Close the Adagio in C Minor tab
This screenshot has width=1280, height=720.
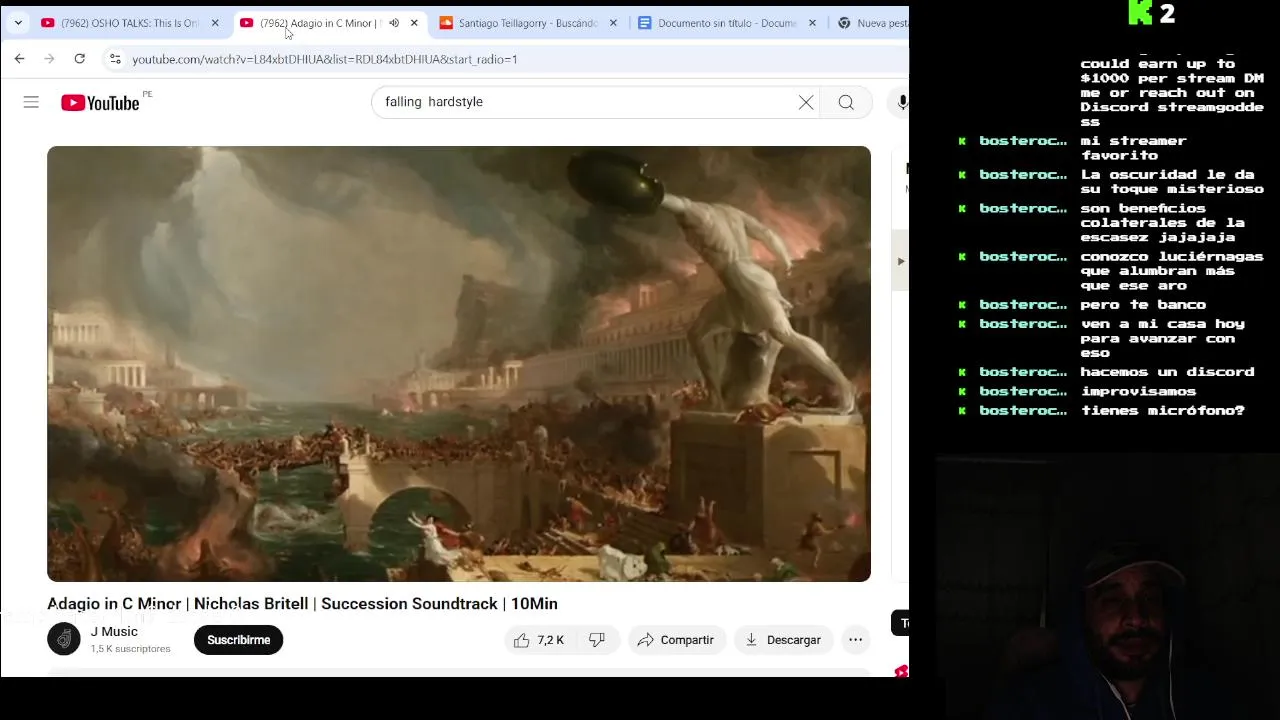pos(414,23)
